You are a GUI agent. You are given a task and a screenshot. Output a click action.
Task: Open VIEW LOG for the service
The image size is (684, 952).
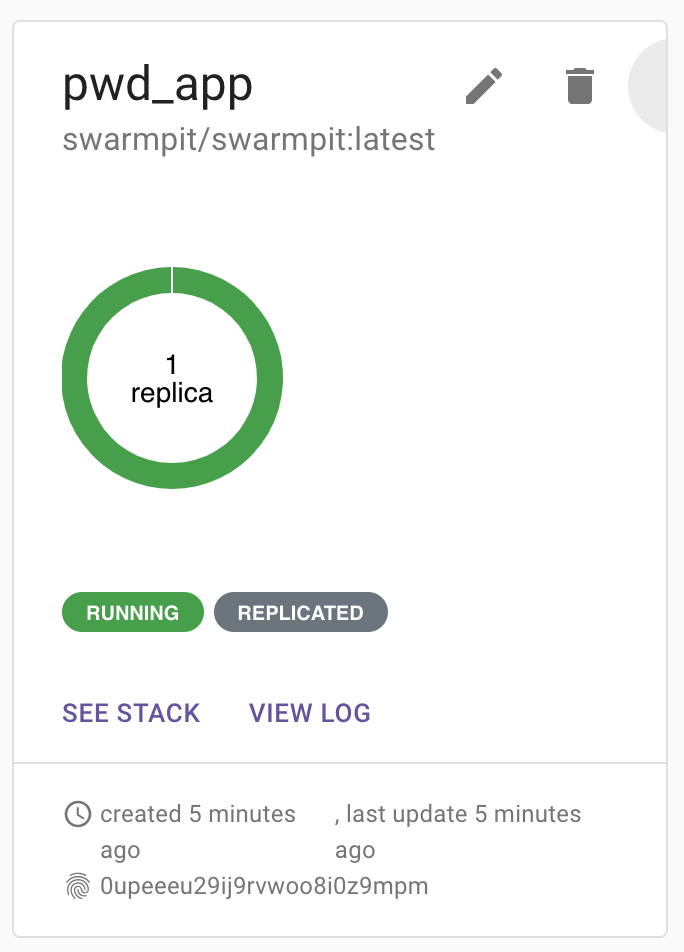pyautogui.click(x=310, y=713)
